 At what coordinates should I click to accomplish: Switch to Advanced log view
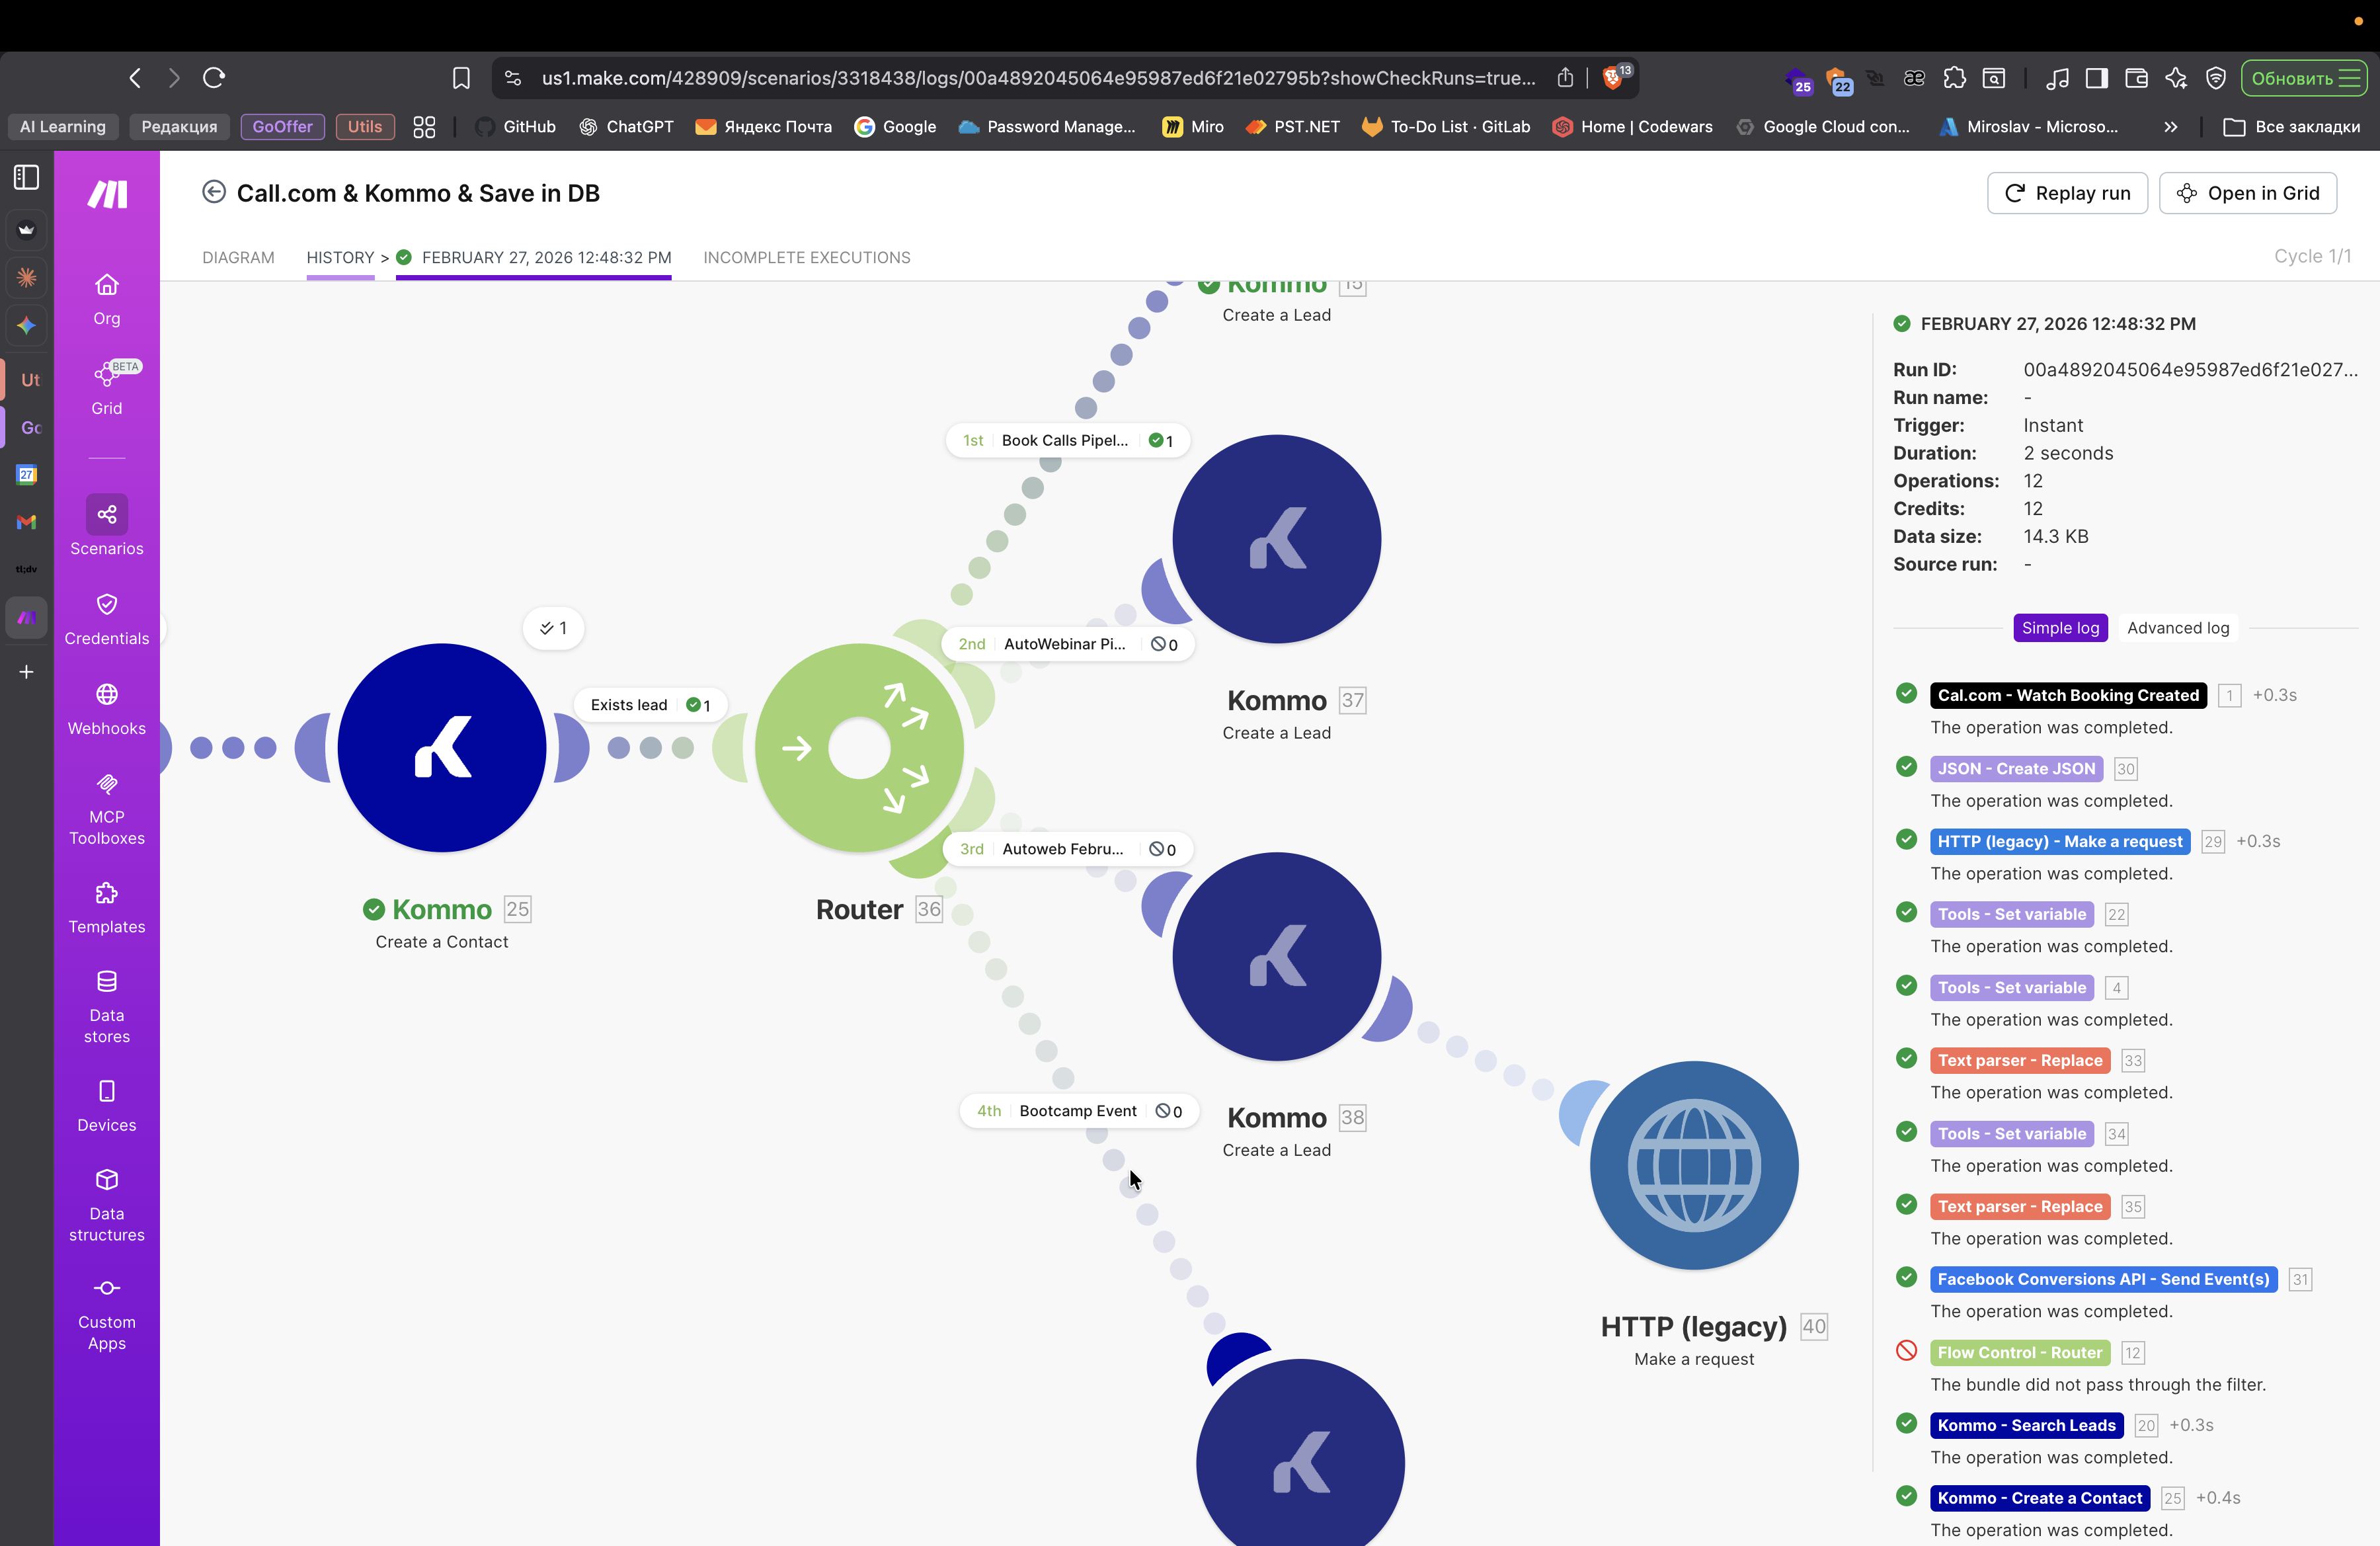click(x=2177, y=628)
